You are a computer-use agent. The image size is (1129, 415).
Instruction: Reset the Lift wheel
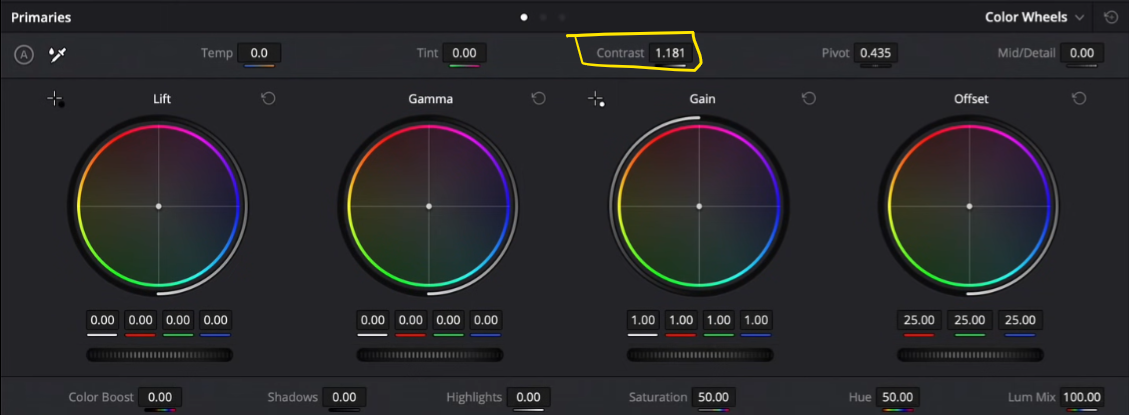[268, 99]
